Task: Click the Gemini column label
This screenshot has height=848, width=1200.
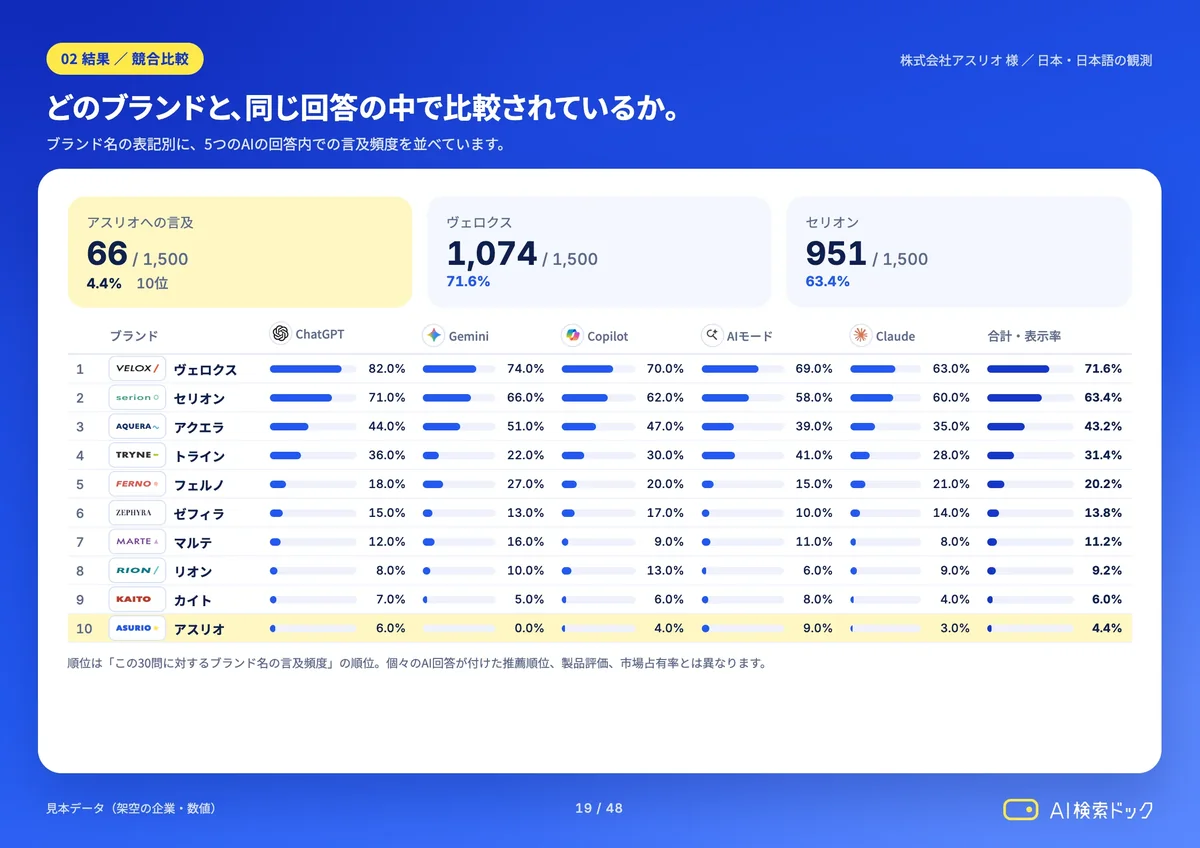Action: coord(469,337)
